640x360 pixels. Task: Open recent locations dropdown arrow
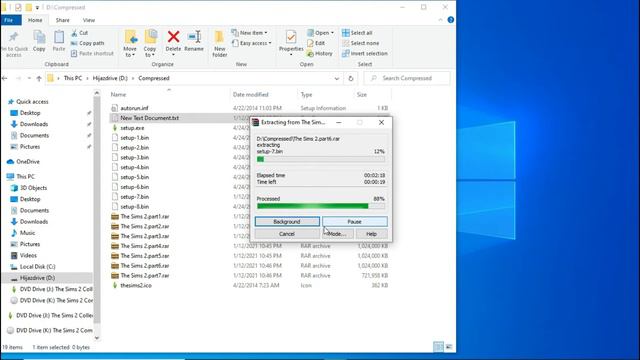click(x=29, y=78)
